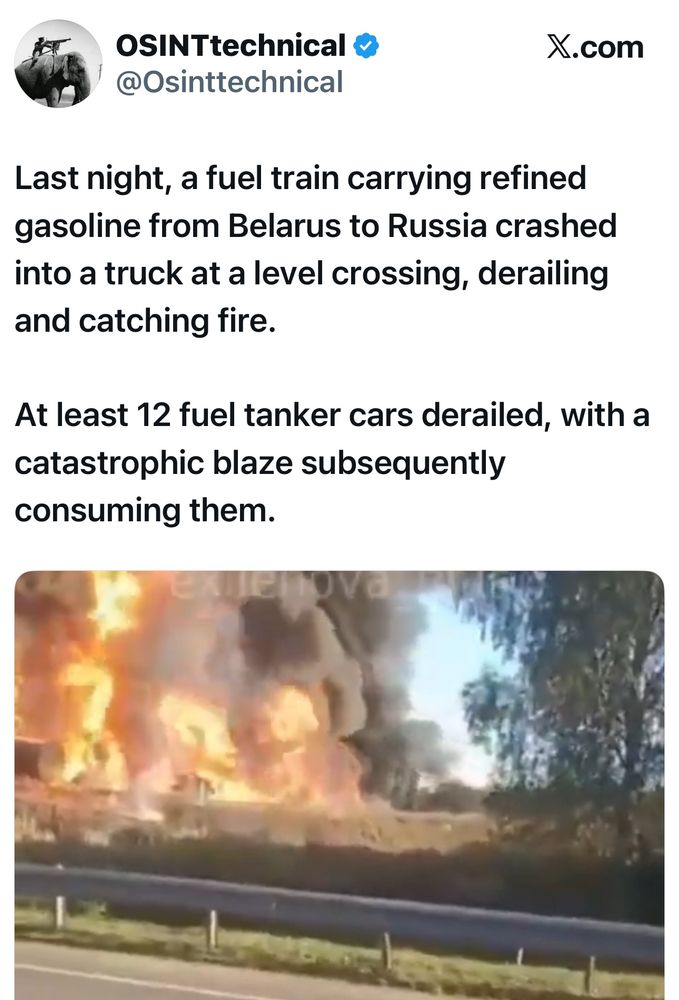Open the OSINTtechnical display name
The width and height of the screenshot is (679, 1000).
coord(231,46)
